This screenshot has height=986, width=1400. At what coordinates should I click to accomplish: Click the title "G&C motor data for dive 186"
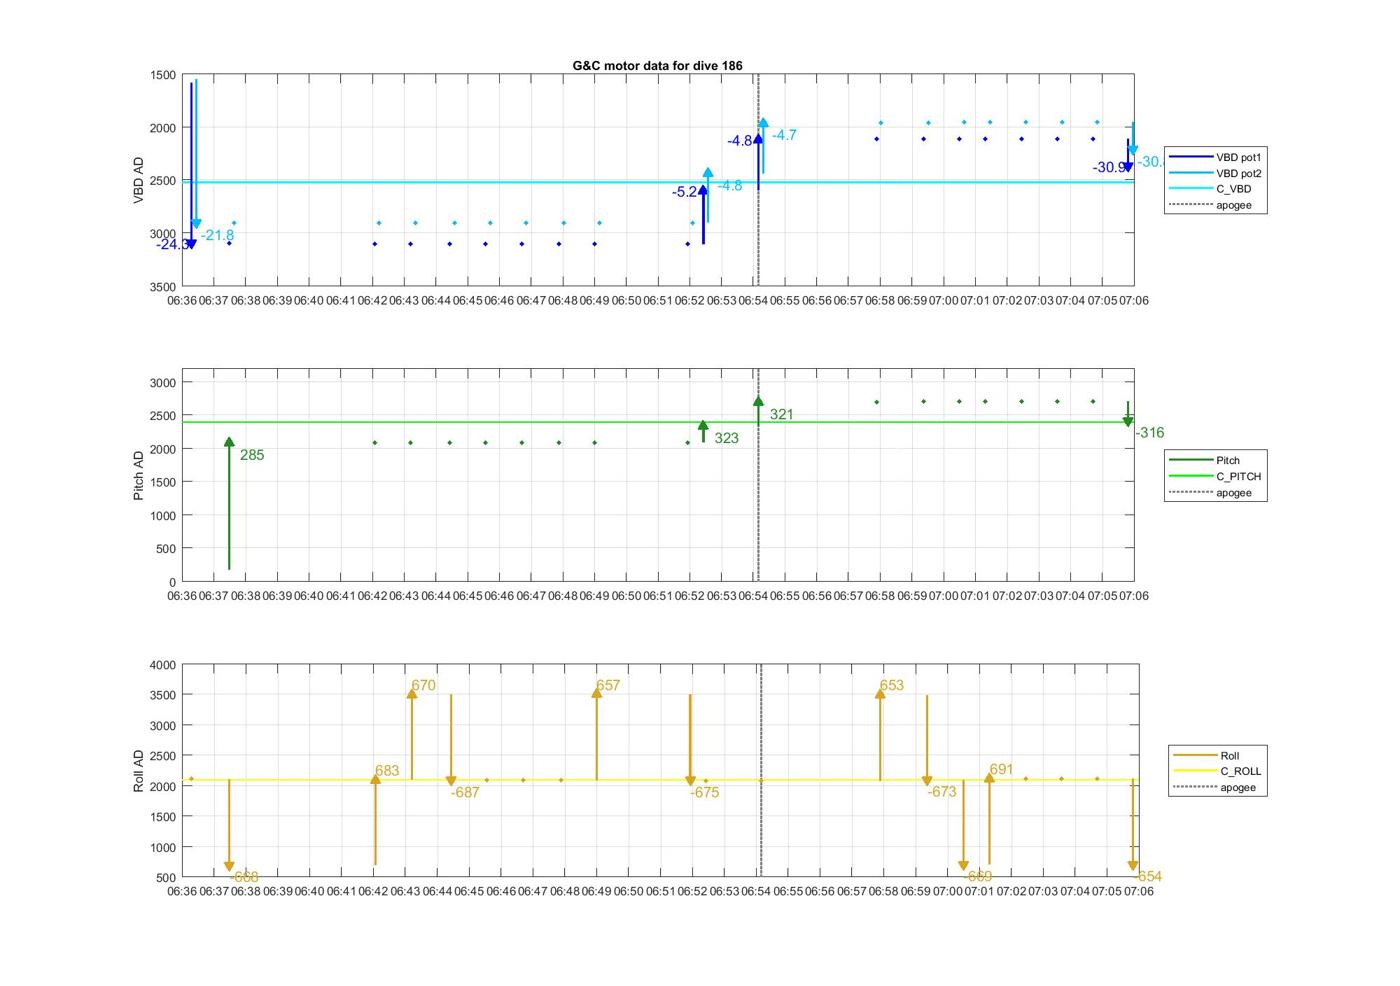coord(657,65)
